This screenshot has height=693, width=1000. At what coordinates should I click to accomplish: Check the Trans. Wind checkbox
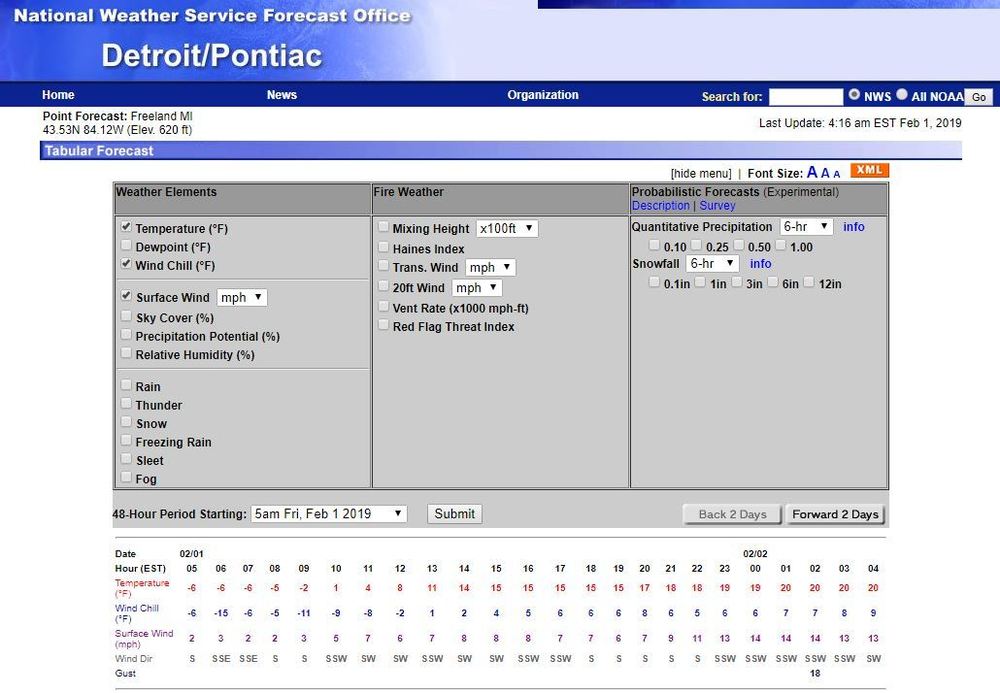[383, 265]
